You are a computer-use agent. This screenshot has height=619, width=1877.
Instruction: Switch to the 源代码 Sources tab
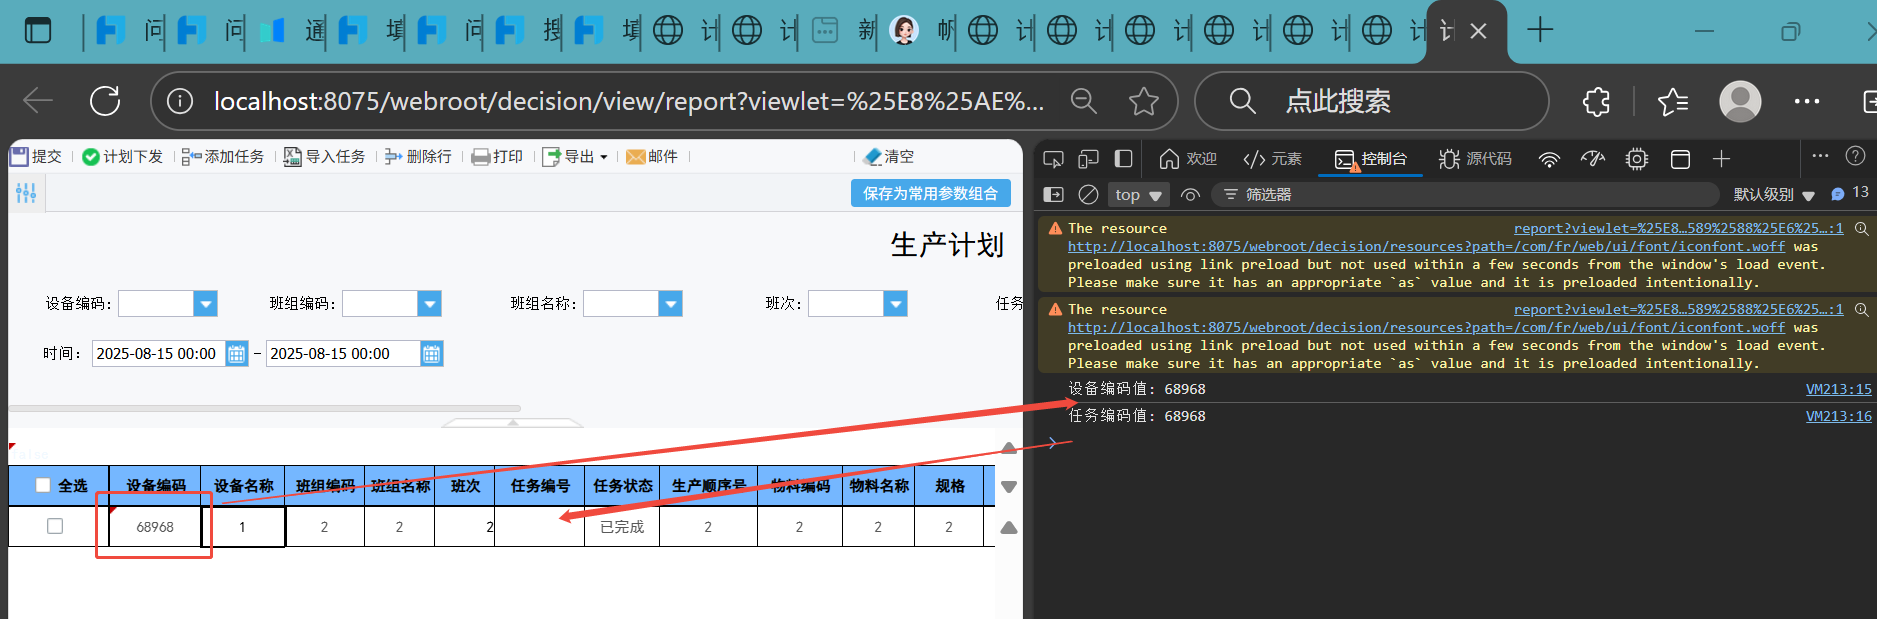(1475, 159)
